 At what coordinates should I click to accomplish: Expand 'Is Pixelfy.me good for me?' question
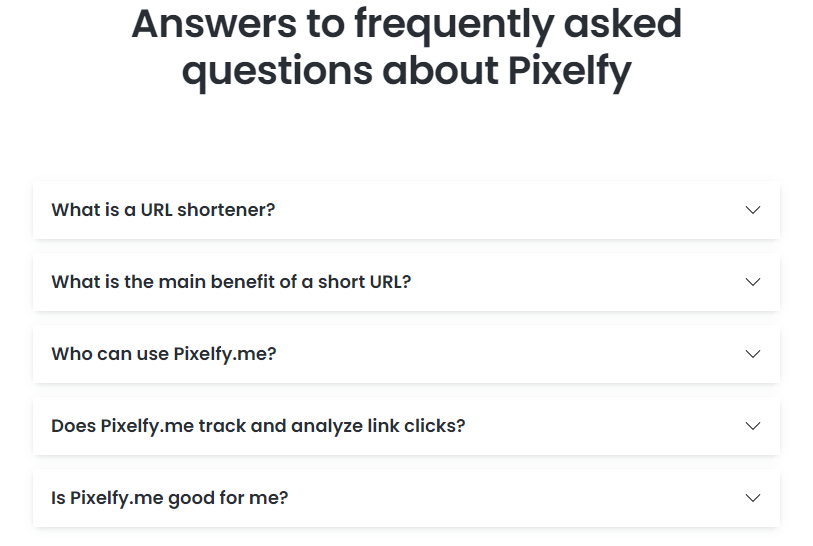tap(169, 498)
